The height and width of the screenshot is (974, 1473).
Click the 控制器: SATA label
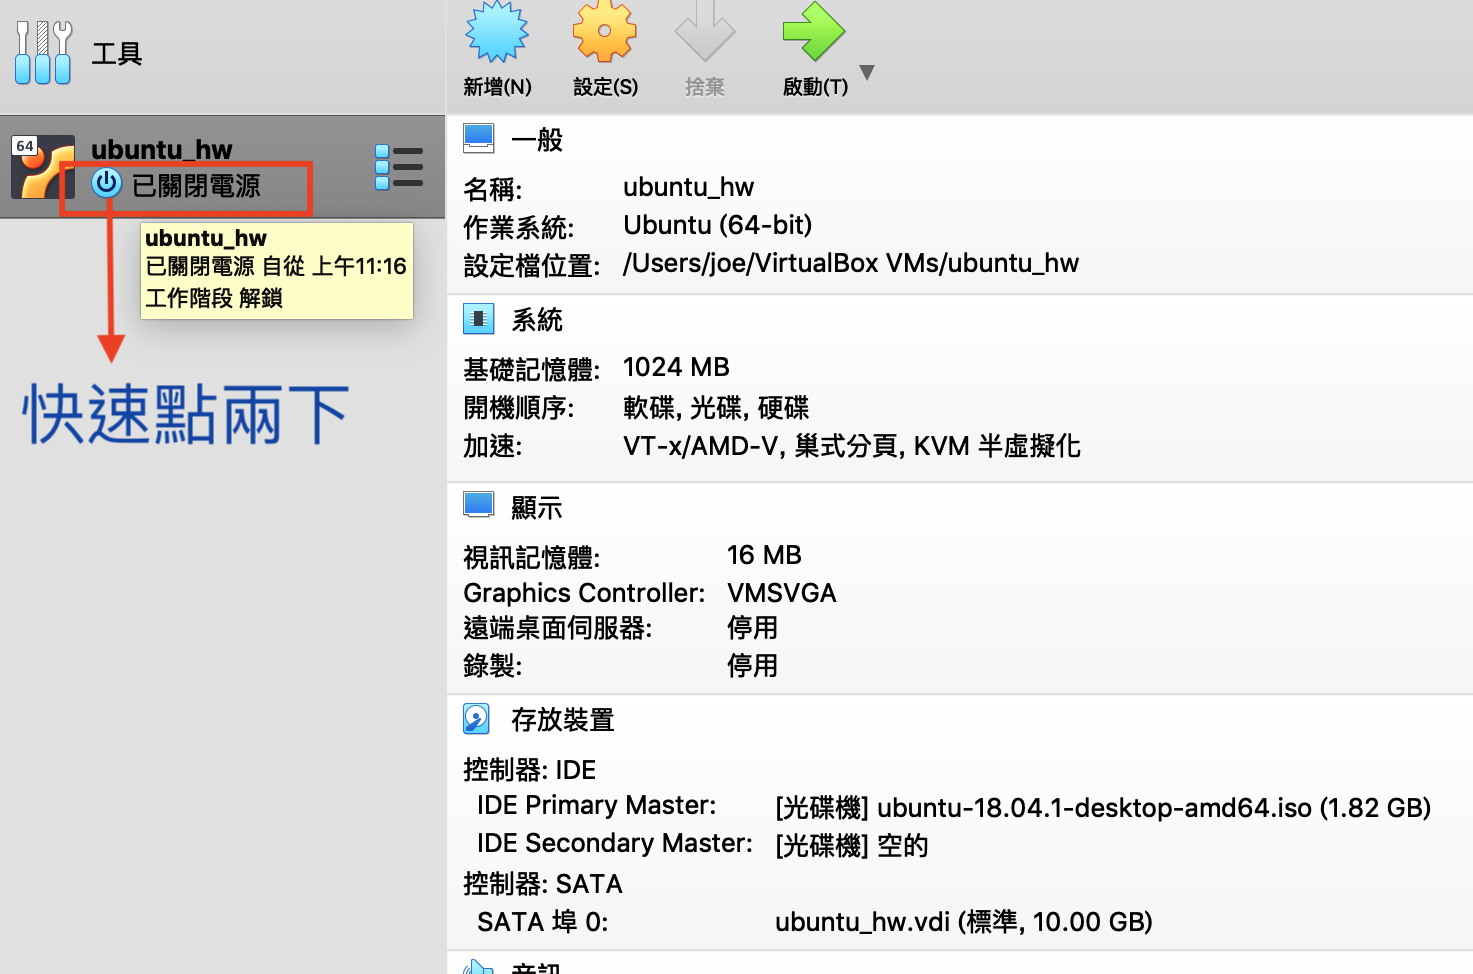[543, 884]
